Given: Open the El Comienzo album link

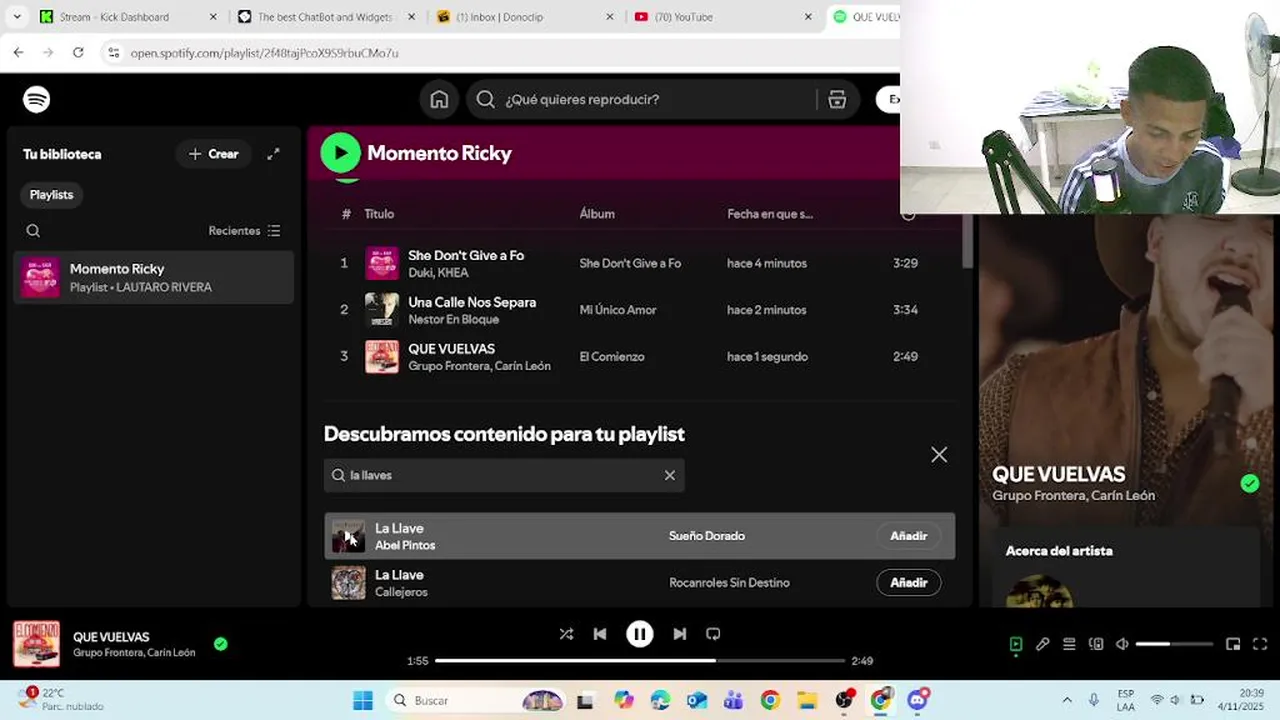Looking at the screenshot, I should 612,356.
